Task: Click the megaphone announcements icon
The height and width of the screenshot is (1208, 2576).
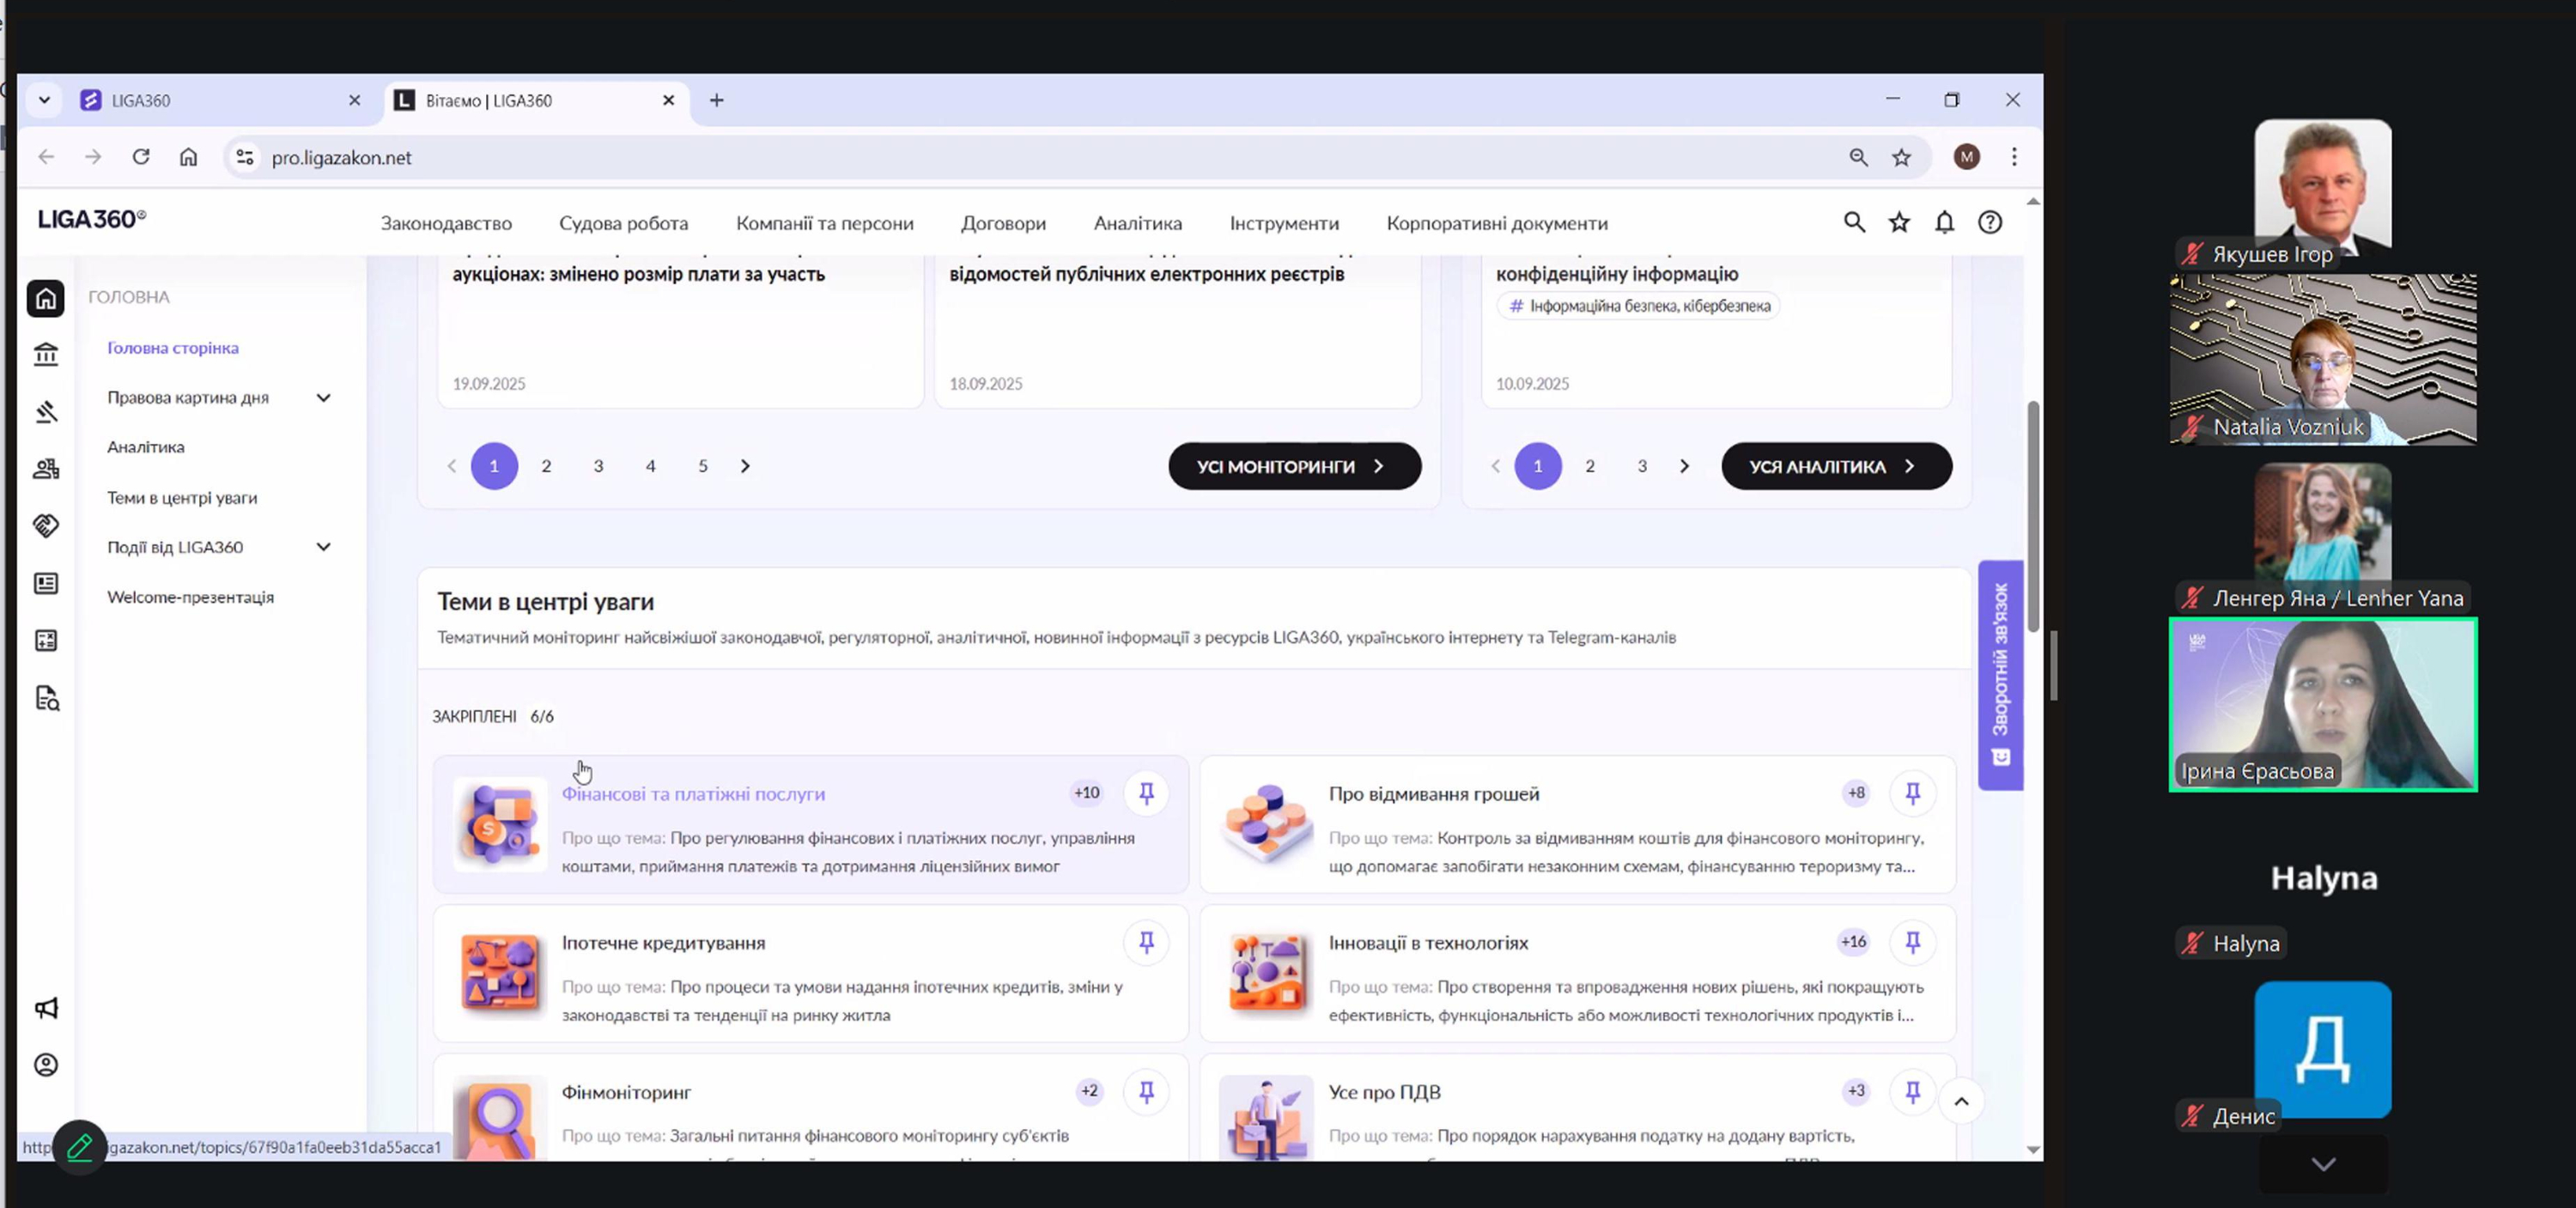Action: (46, 1008)
